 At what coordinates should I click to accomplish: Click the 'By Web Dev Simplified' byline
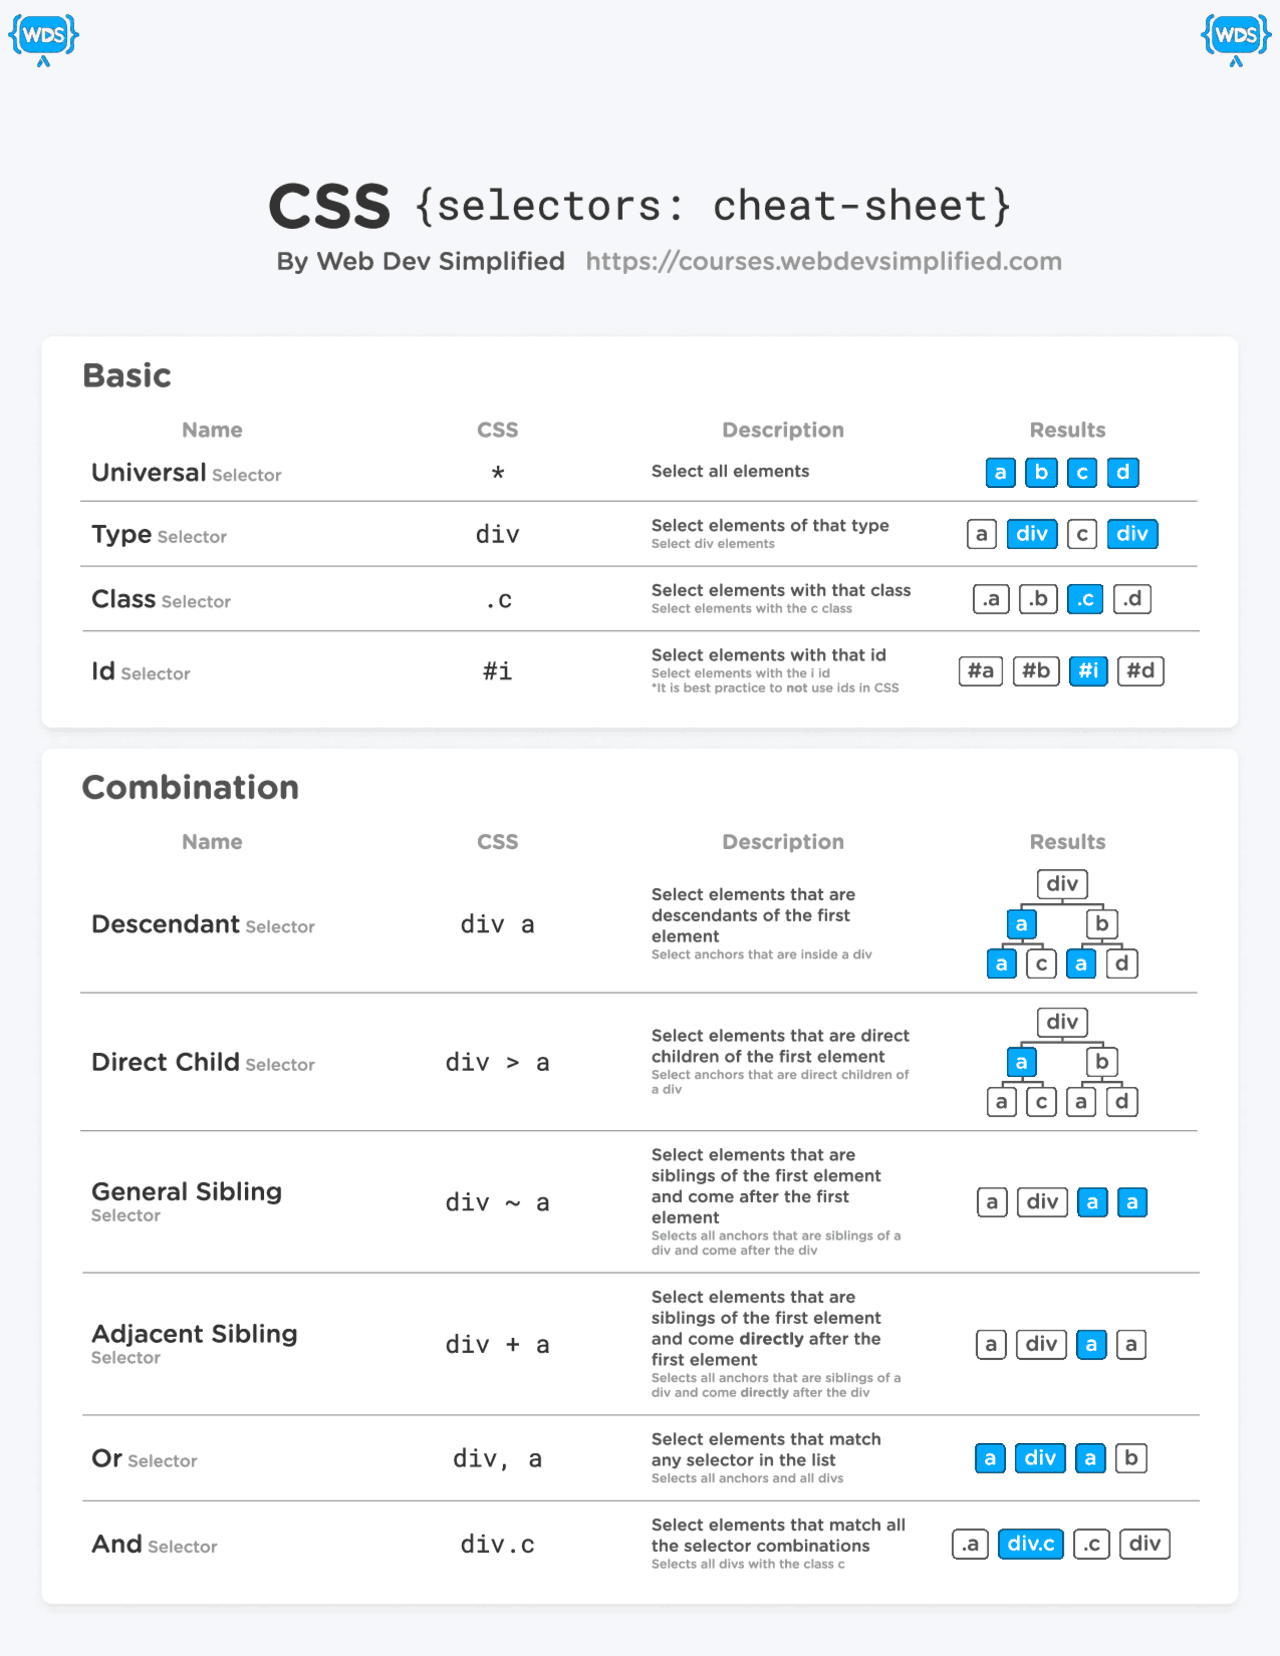pos(420,261)
